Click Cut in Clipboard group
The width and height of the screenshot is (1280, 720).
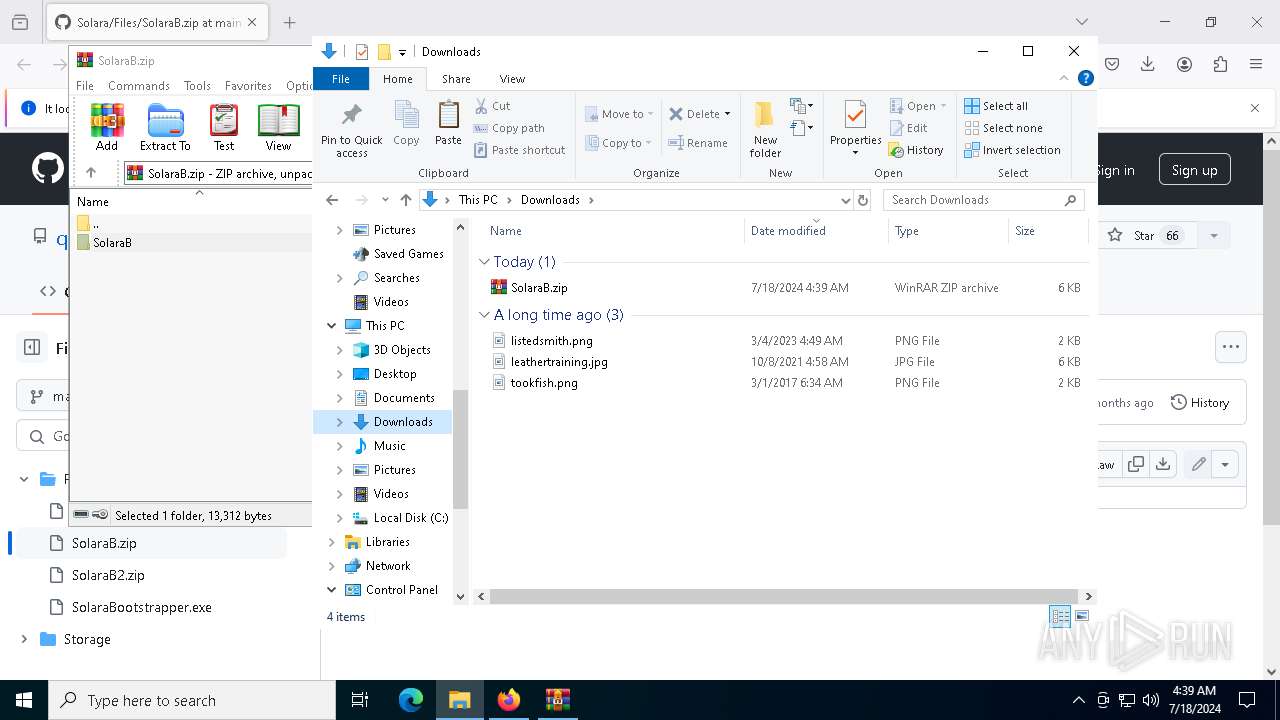tap(493, 106)
